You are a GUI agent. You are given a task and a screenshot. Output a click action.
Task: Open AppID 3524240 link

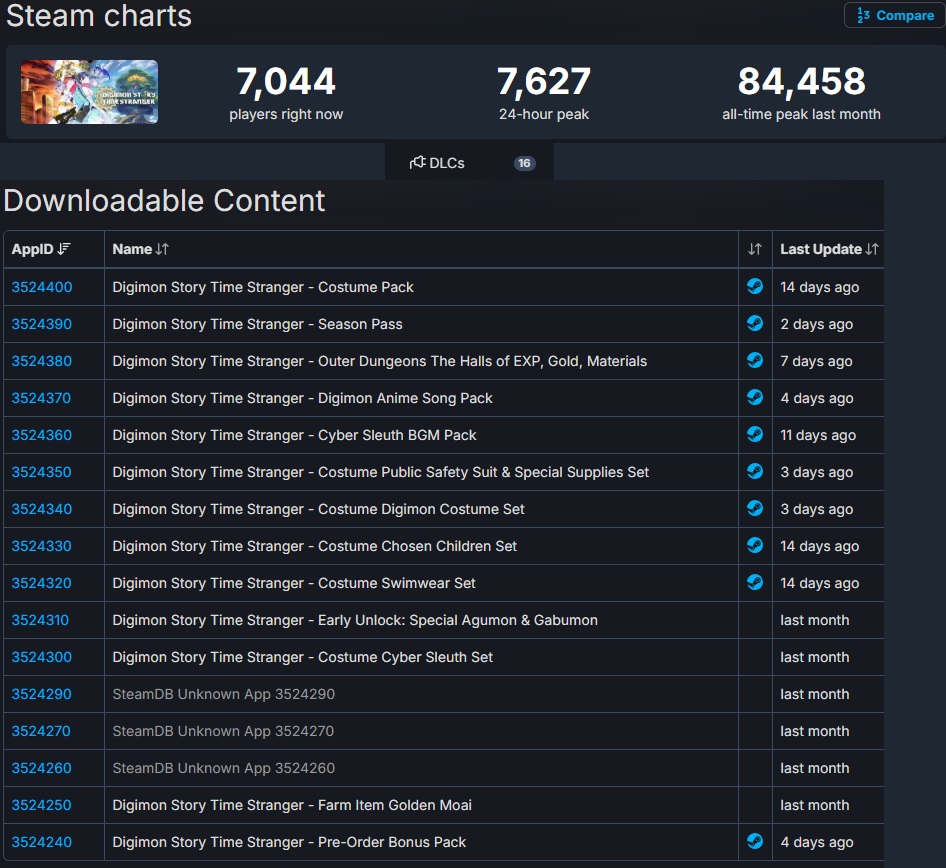coord(42,842)
